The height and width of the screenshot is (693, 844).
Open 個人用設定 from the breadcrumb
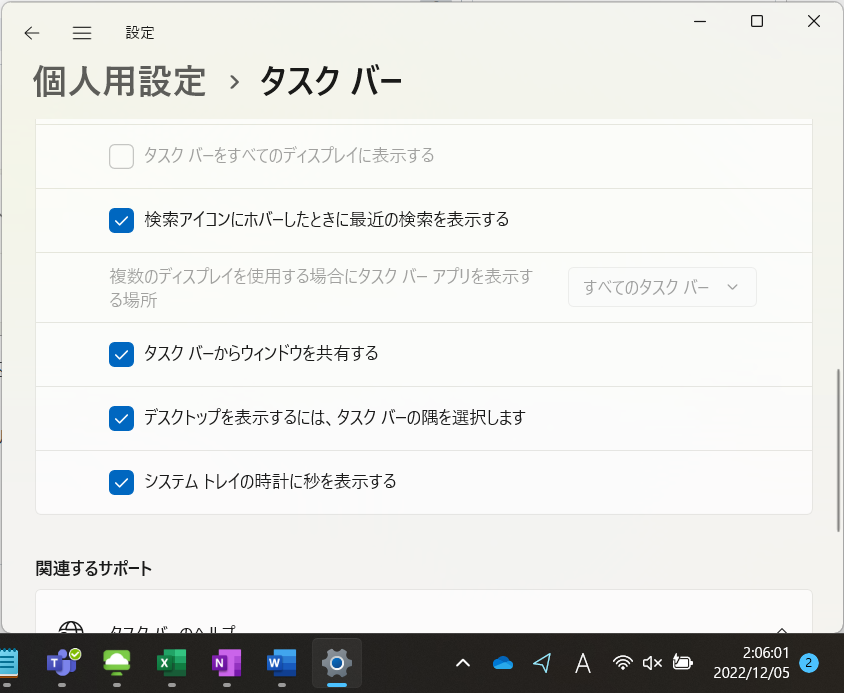click(x=119, y=82)
